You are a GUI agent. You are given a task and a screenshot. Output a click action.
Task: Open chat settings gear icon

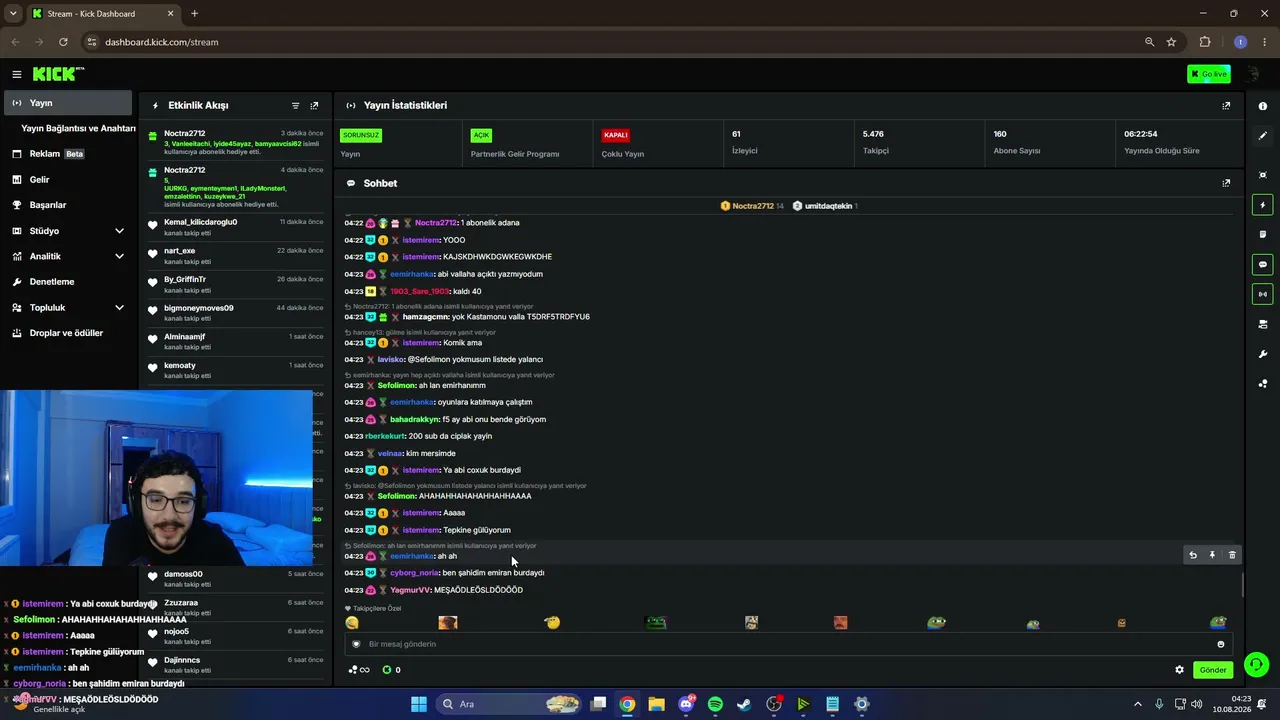tap(1179, 670)
